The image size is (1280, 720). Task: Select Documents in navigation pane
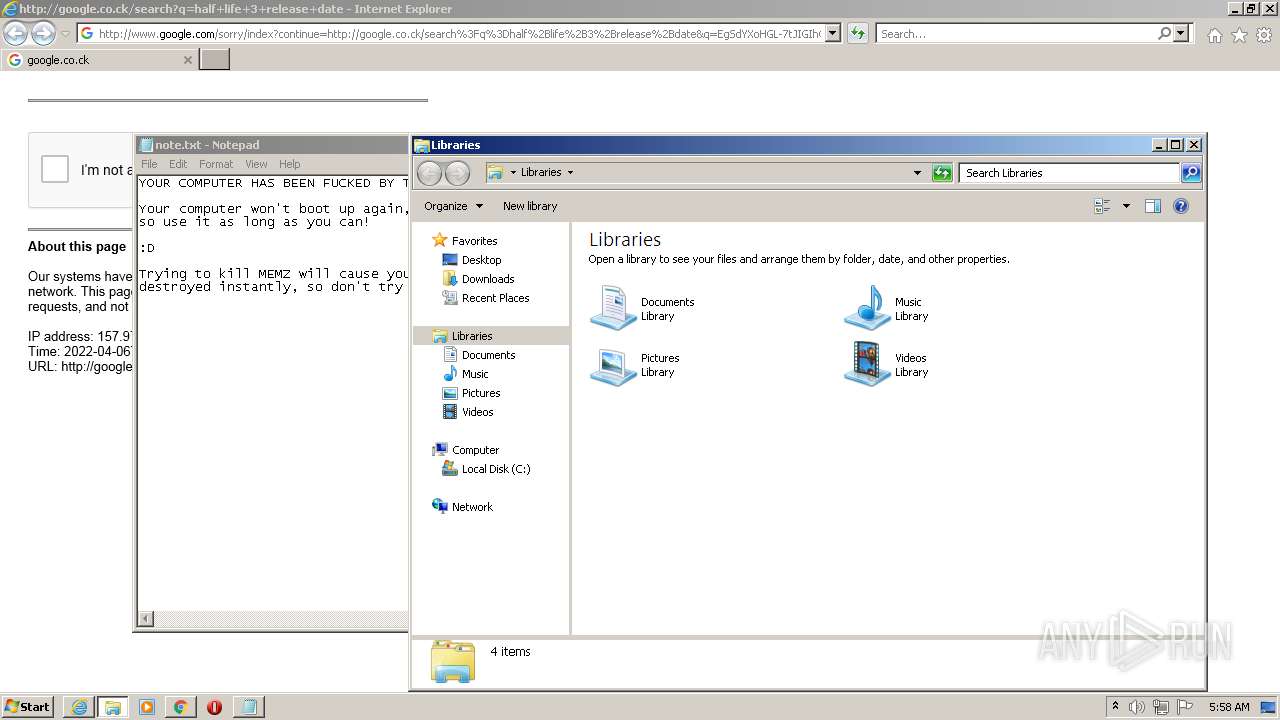tap(488, 355)
